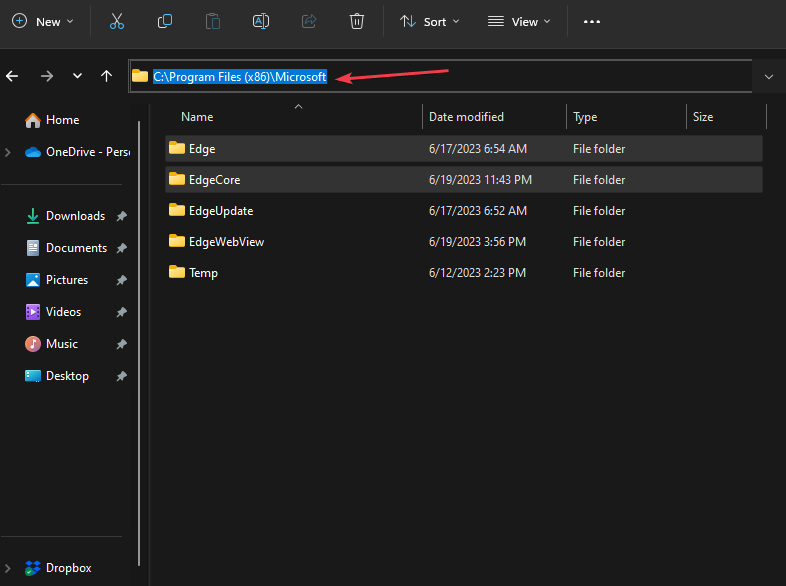
Task: Open Pictures in quick access
Action: (x=57, y=280)
